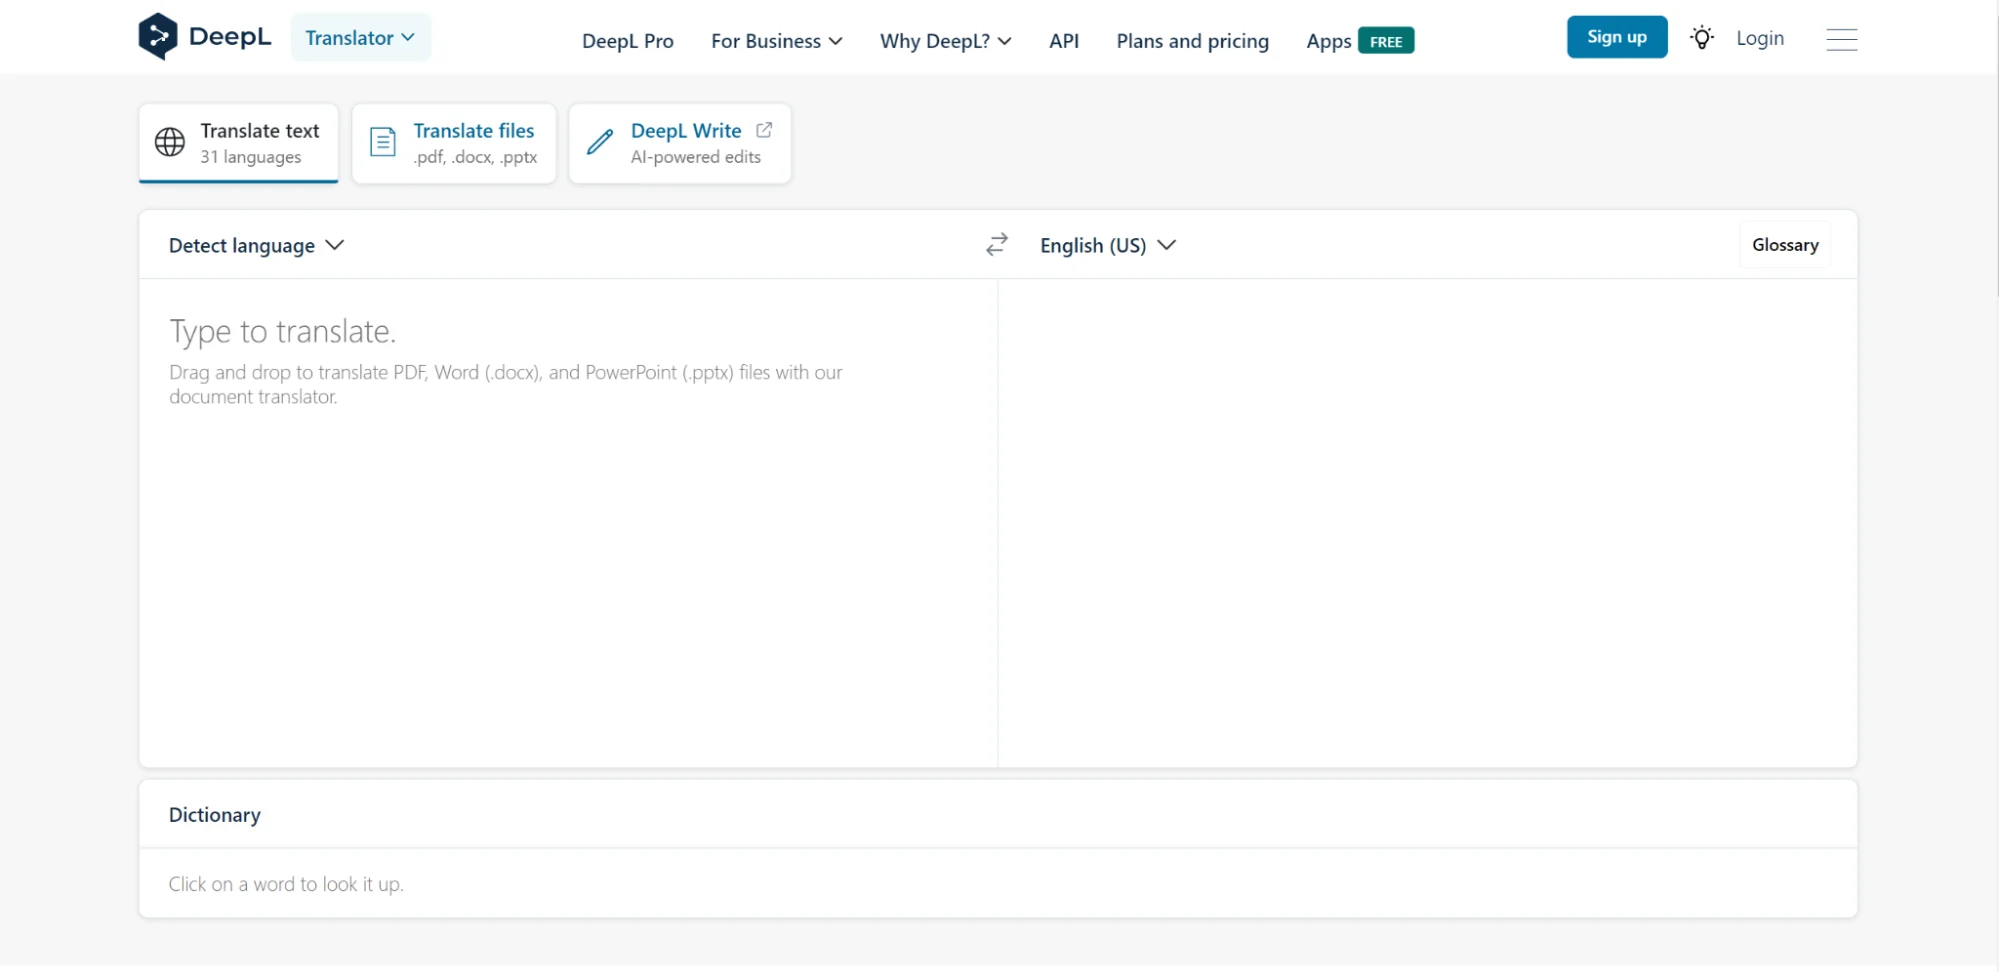Click the FREE badge next to Apps
This screenshot has width=1999, height=973.
1385,41
